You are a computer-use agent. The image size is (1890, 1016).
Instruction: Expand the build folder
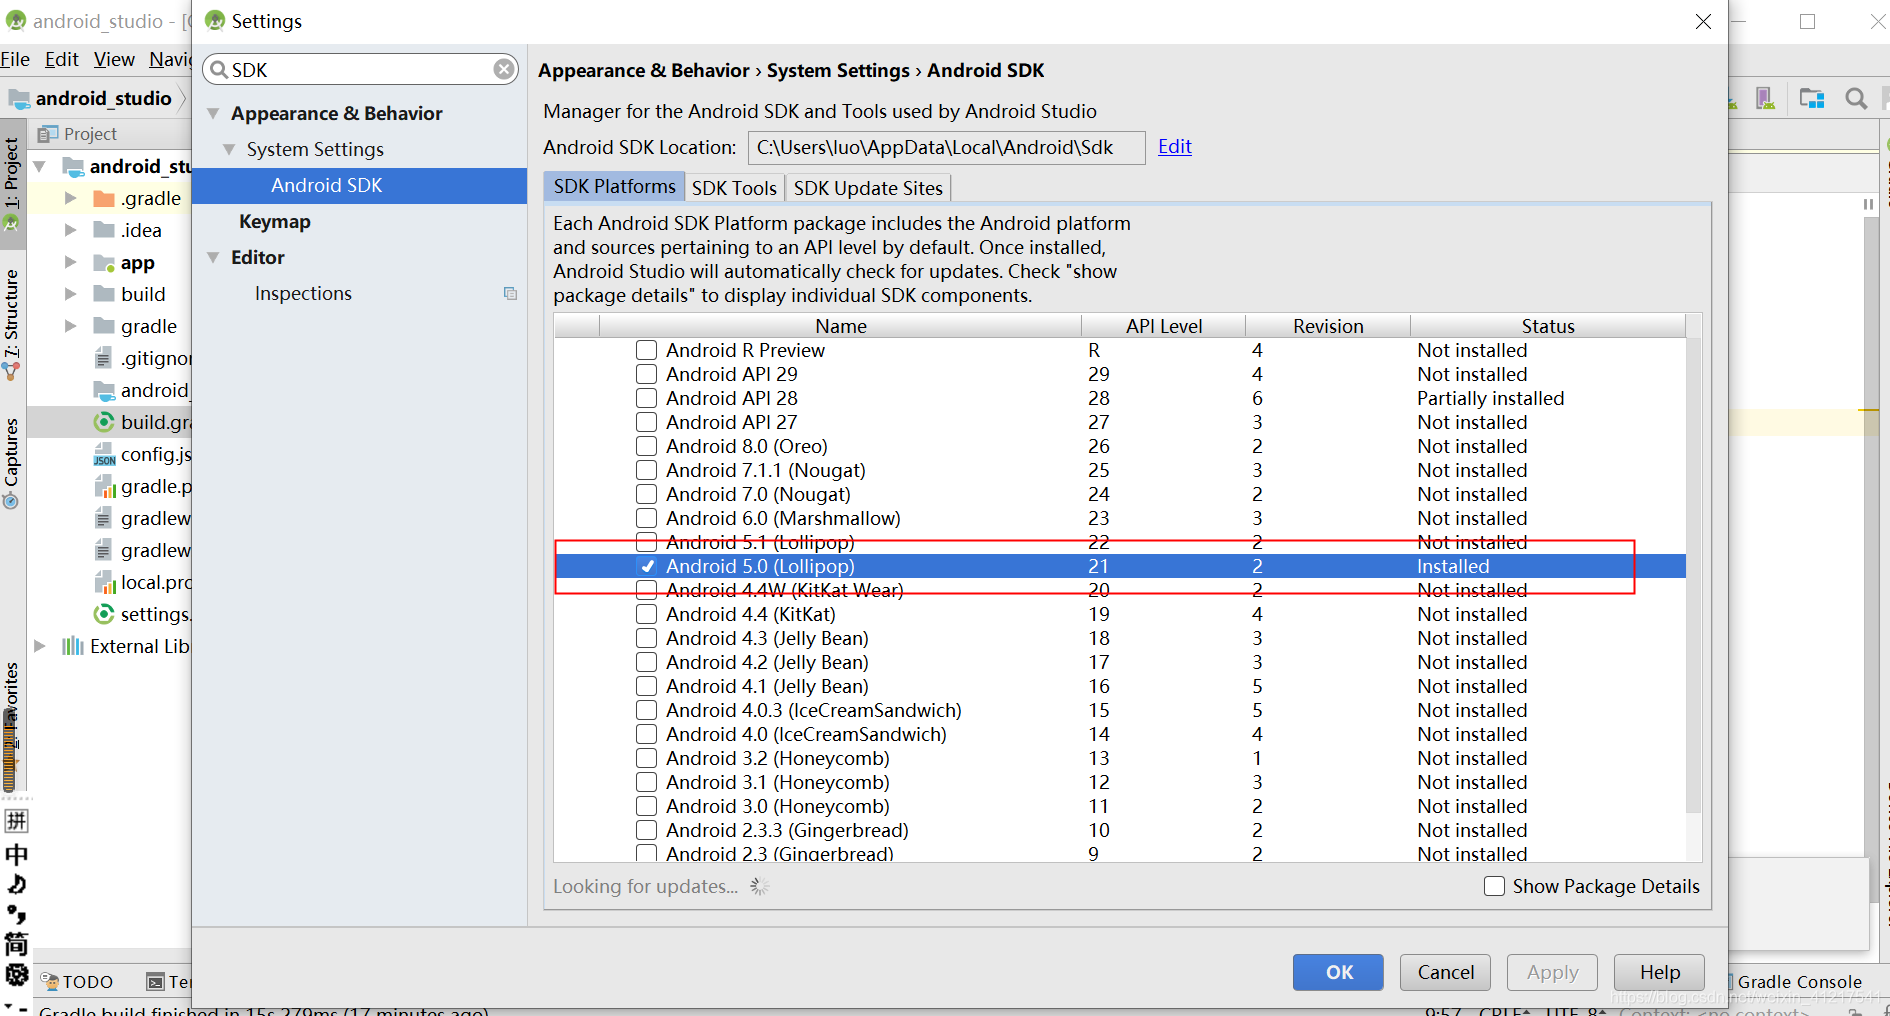point(70,295)
